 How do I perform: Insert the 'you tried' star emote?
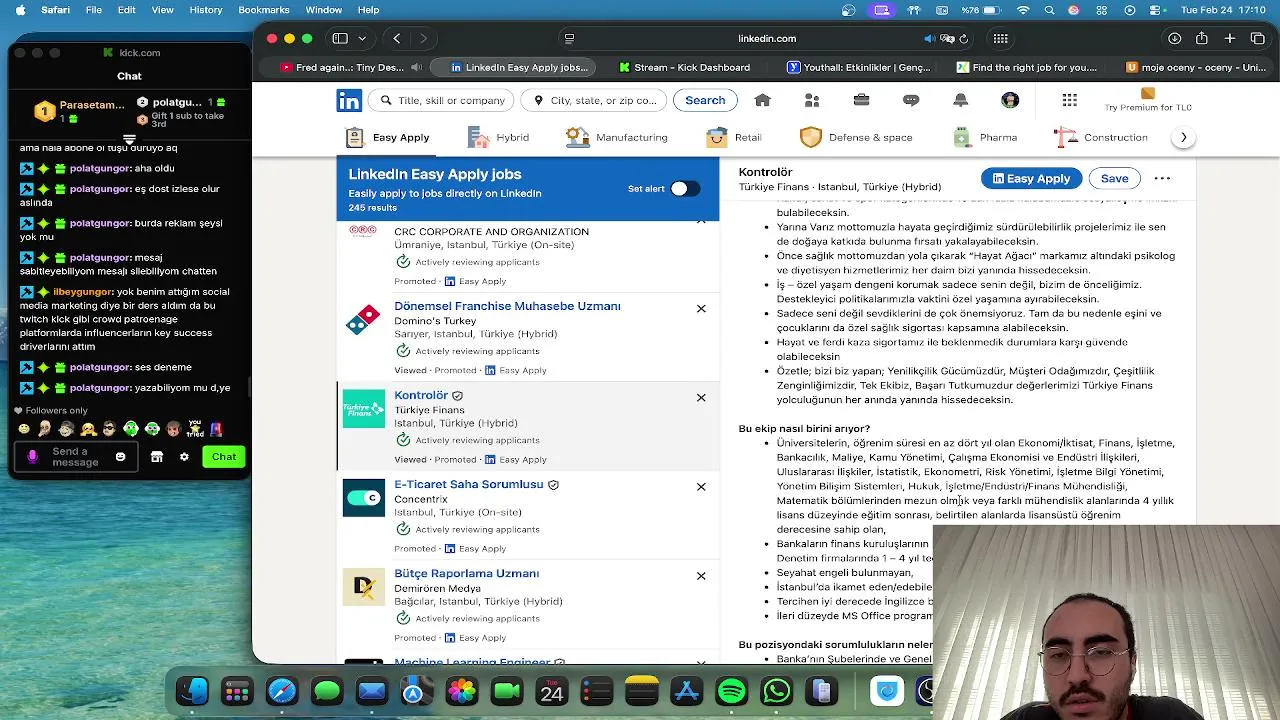tap(195, 429)
